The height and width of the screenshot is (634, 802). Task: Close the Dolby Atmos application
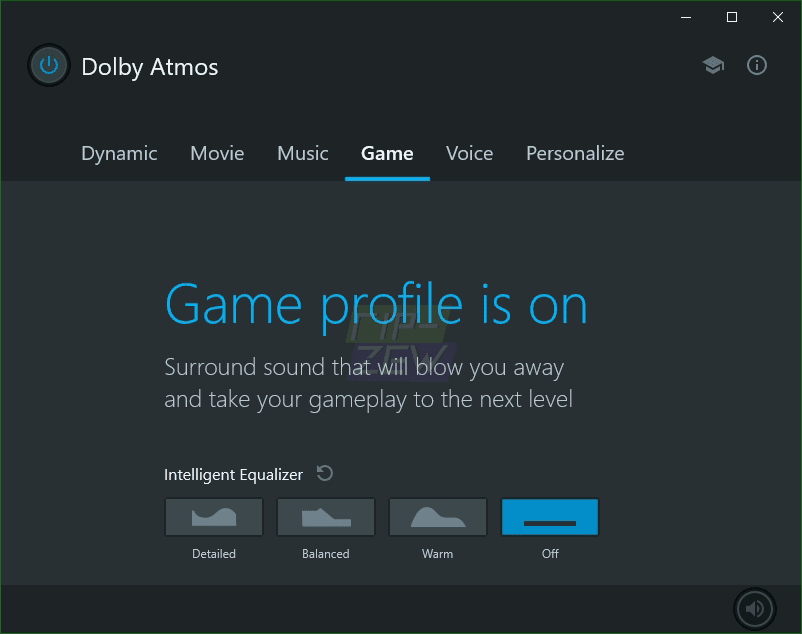coord(777,17)
